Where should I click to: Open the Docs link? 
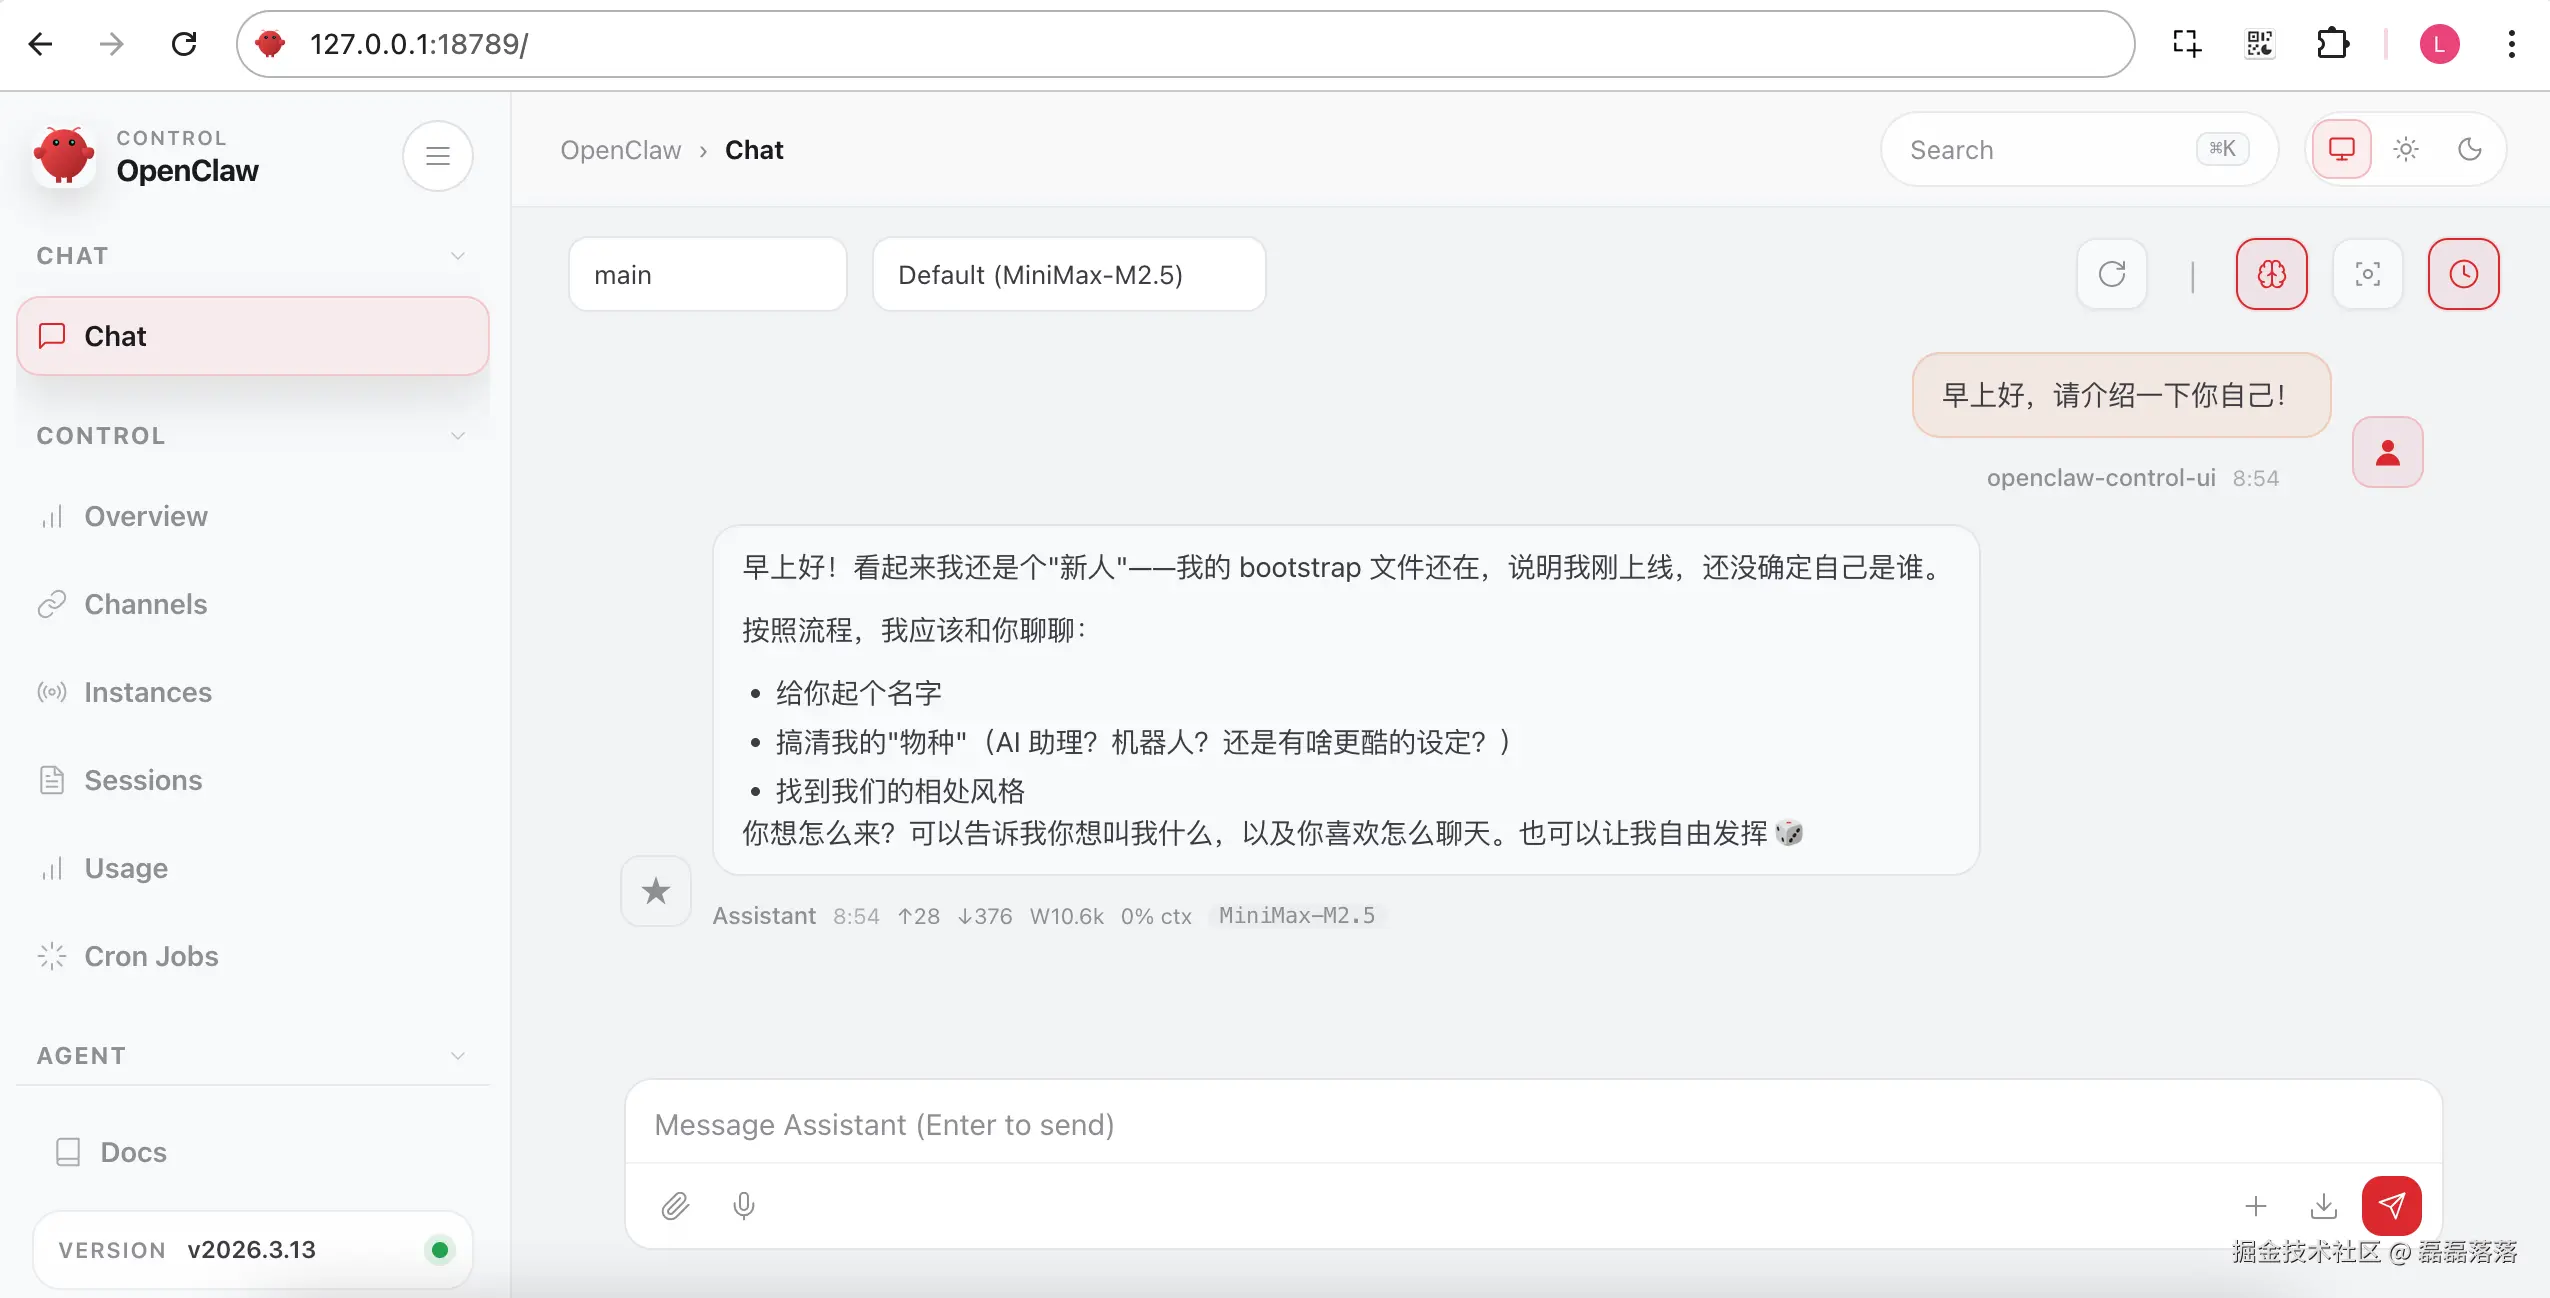tap(134, 1152)
